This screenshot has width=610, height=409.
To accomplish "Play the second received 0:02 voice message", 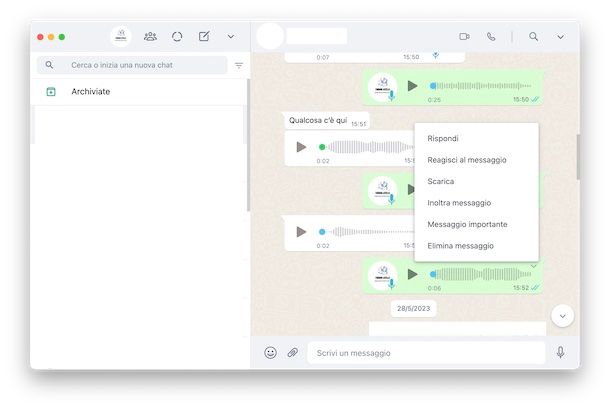I will [301, 232].
